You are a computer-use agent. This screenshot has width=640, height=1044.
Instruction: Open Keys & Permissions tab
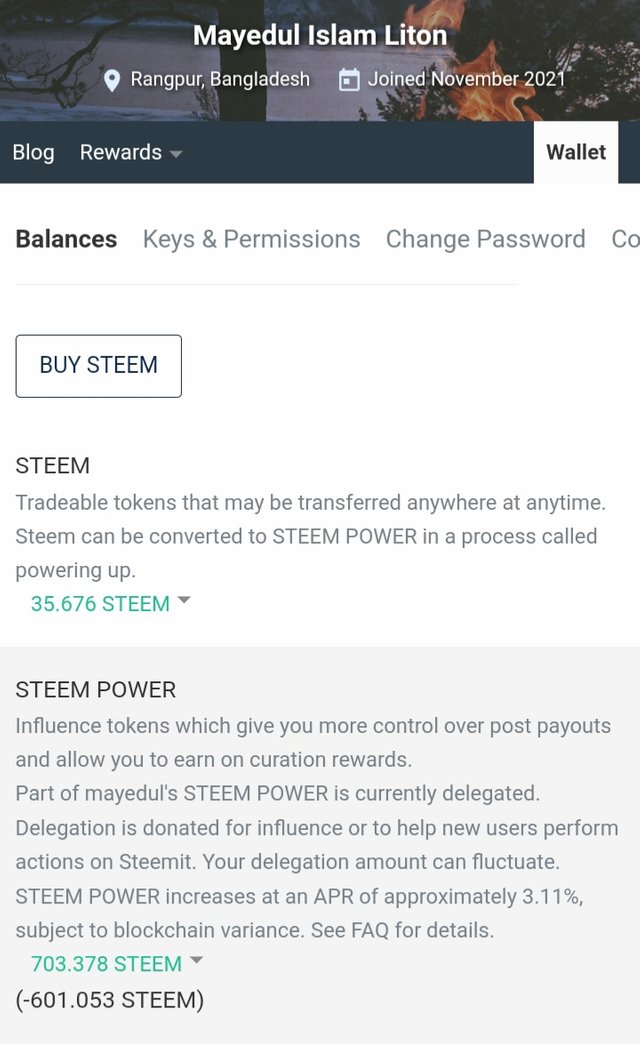click(251, 239)
